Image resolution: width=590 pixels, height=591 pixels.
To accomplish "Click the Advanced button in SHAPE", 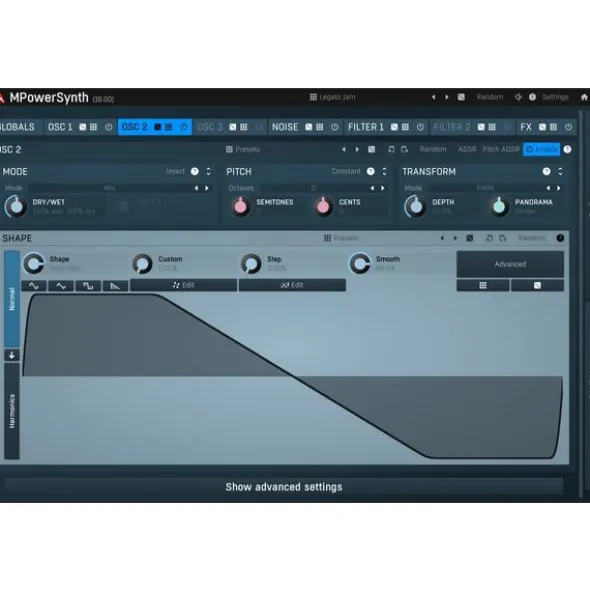I will 510,264.
